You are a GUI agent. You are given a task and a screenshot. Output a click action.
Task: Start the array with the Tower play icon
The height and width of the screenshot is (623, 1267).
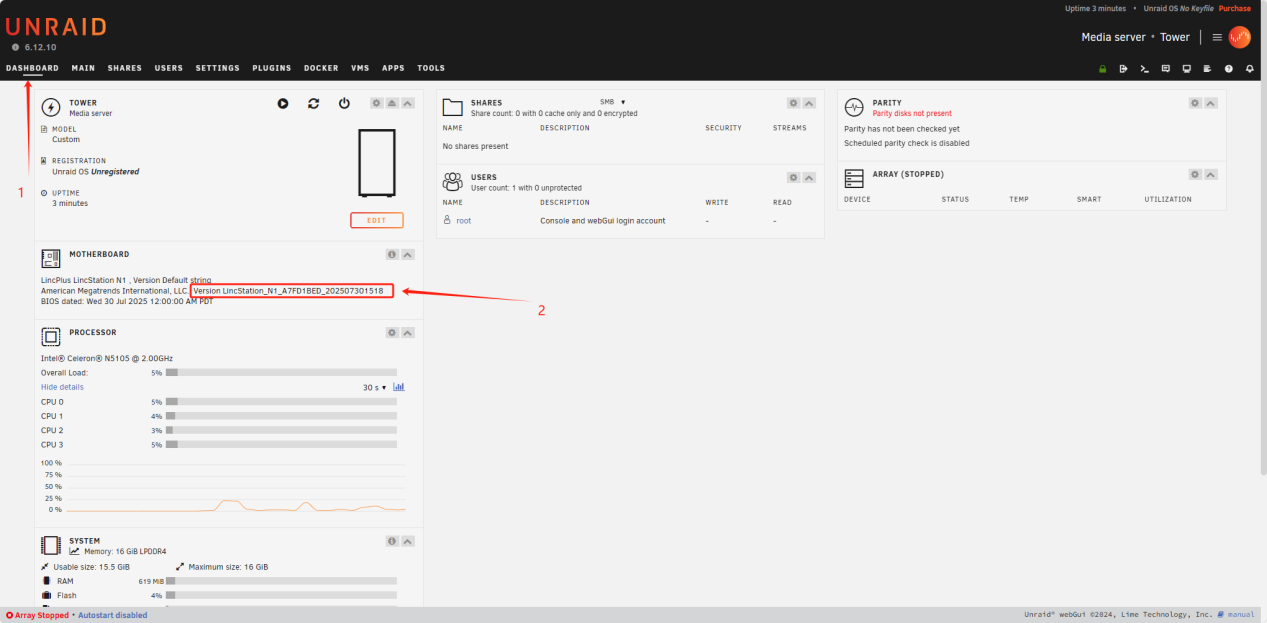coord(283,103)
